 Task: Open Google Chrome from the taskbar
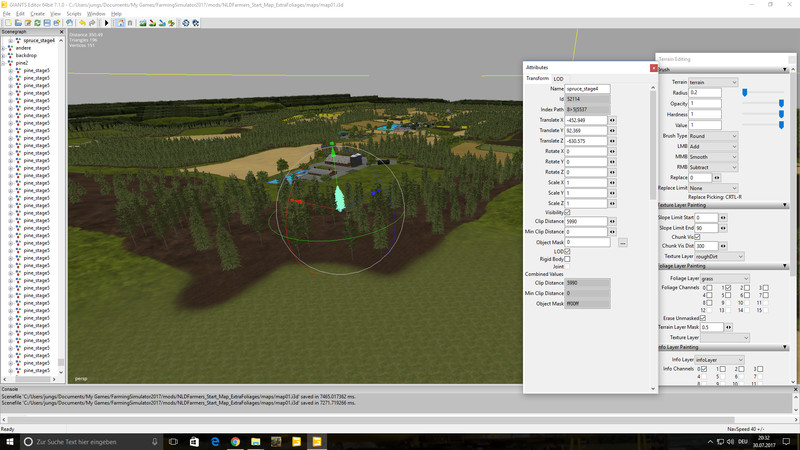click(235, 441)
